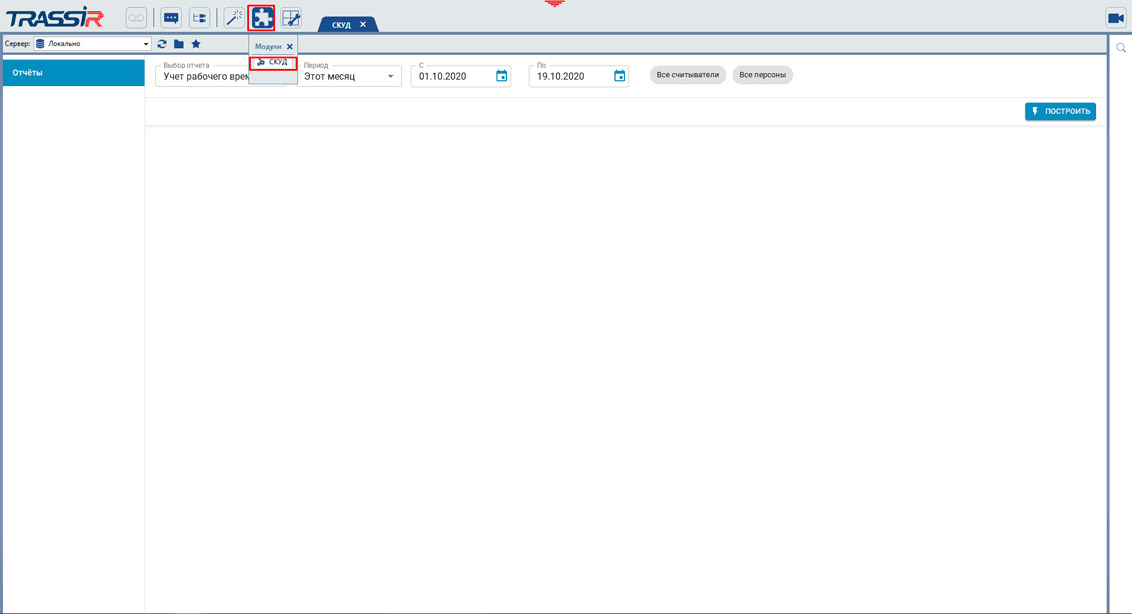Click the puzzle piece Modules icon
This screenshot has height=614, width=1132.
pyautogui.click(x=262, y=17)
